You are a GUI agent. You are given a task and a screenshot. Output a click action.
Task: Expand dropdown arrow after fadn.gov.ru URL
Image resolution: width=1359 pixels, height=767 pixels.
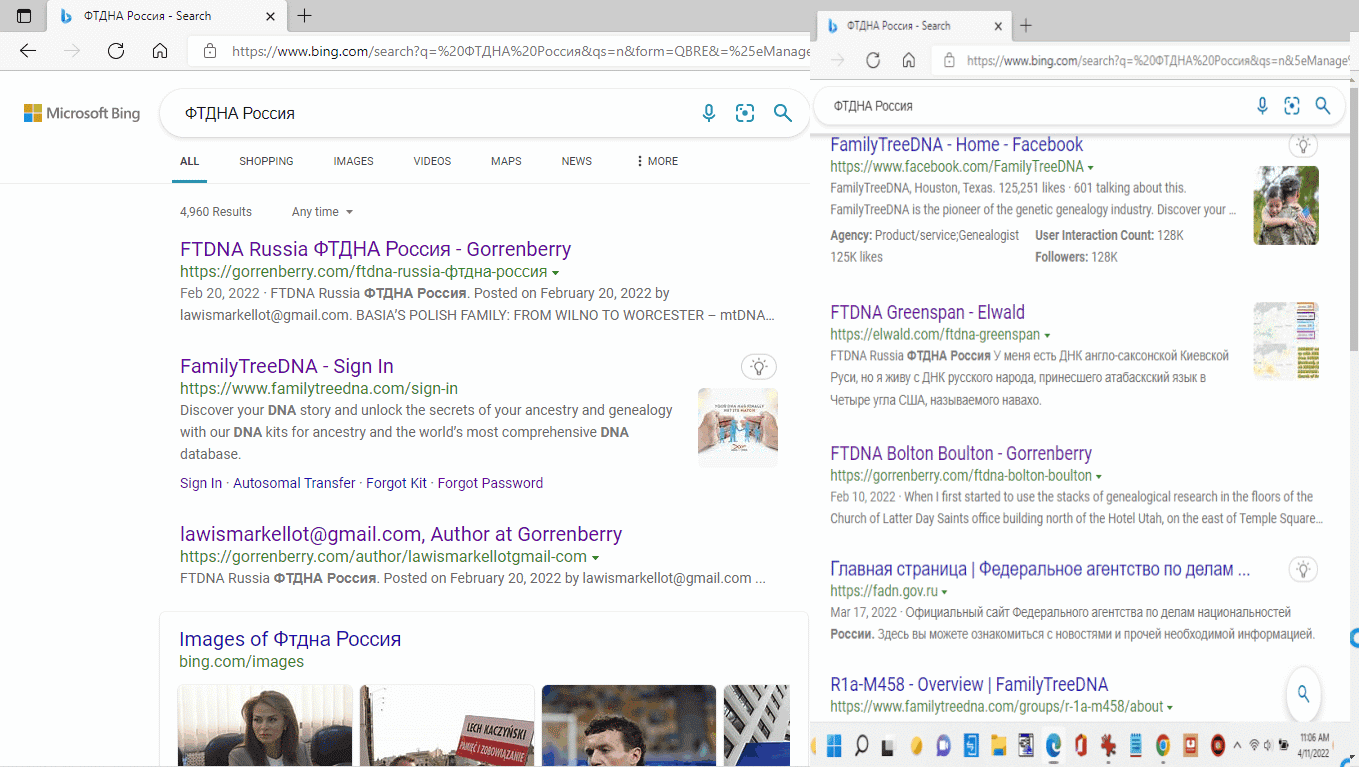(944, 592)
